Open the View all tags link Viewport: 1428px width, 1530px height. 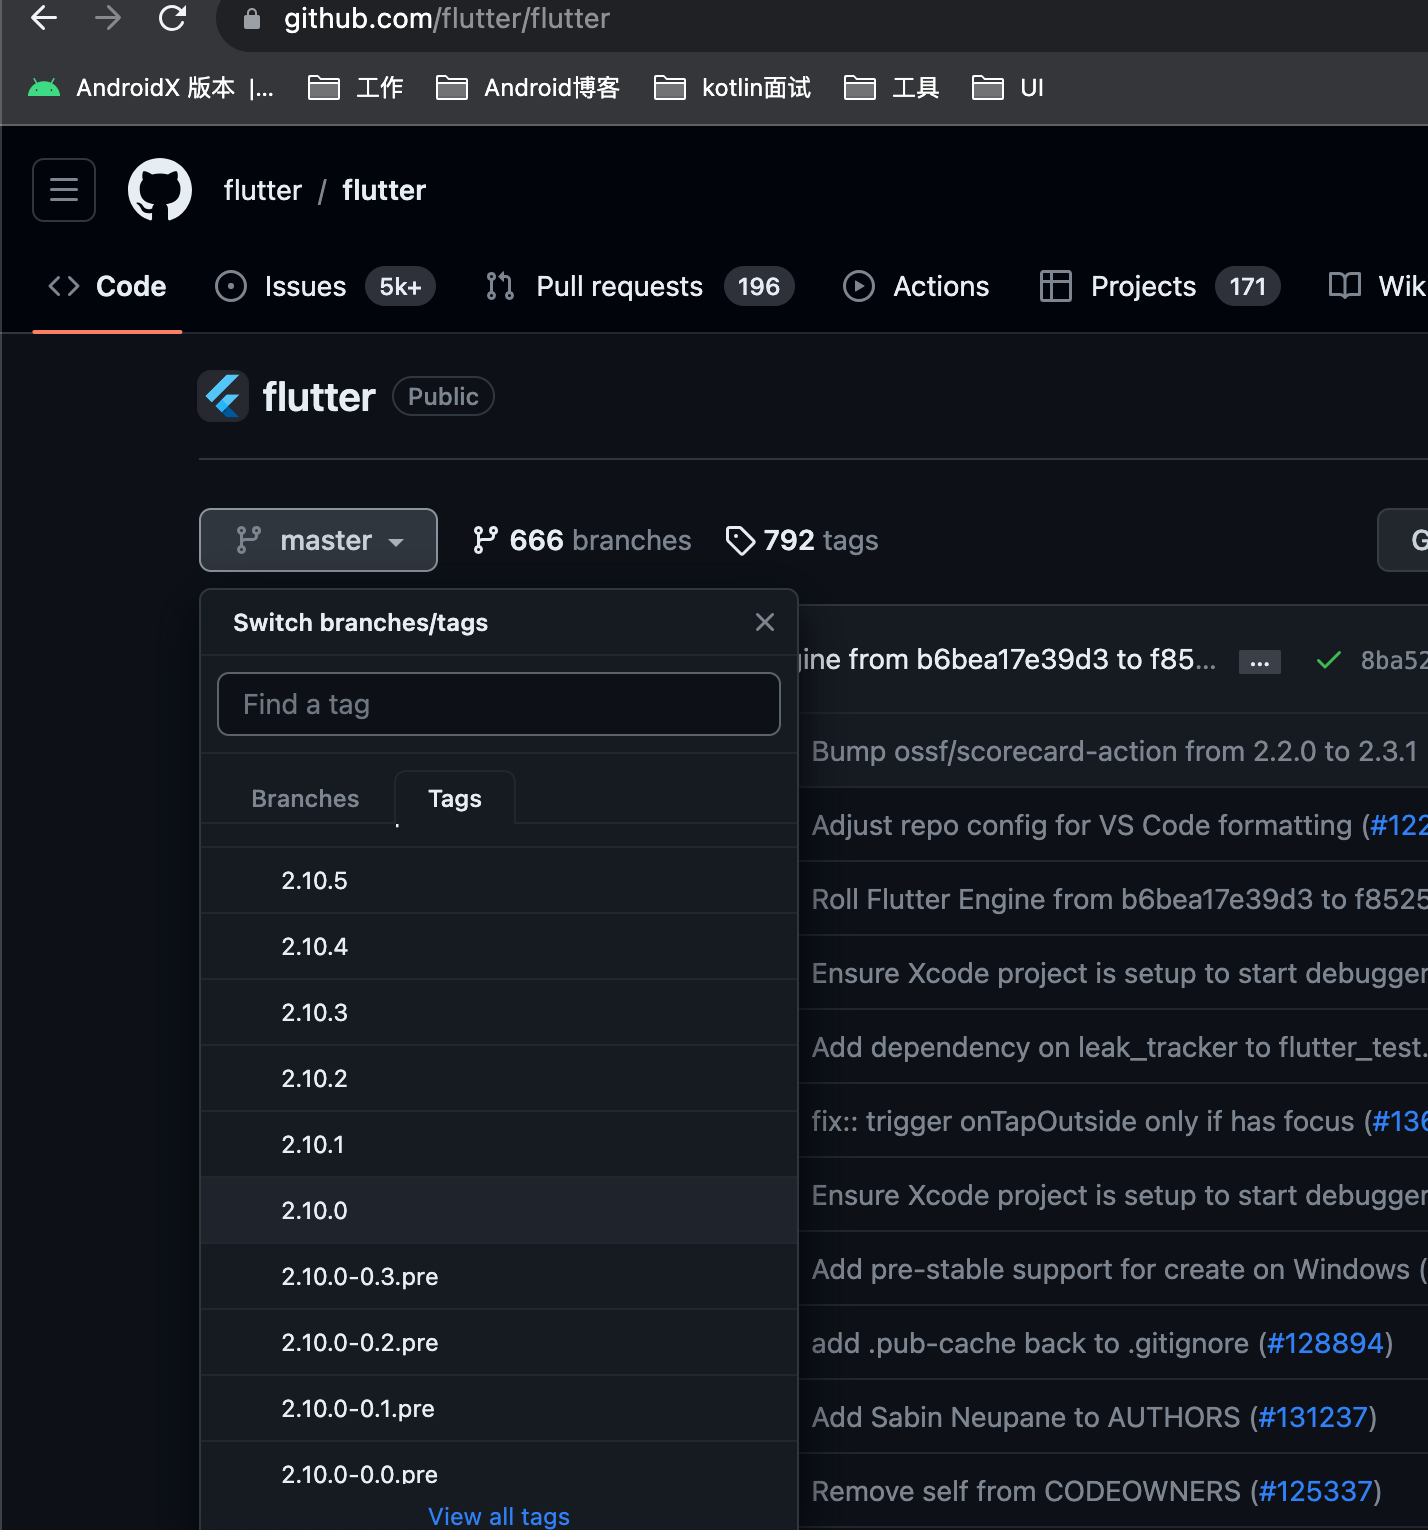click(x=499, y=1516)
